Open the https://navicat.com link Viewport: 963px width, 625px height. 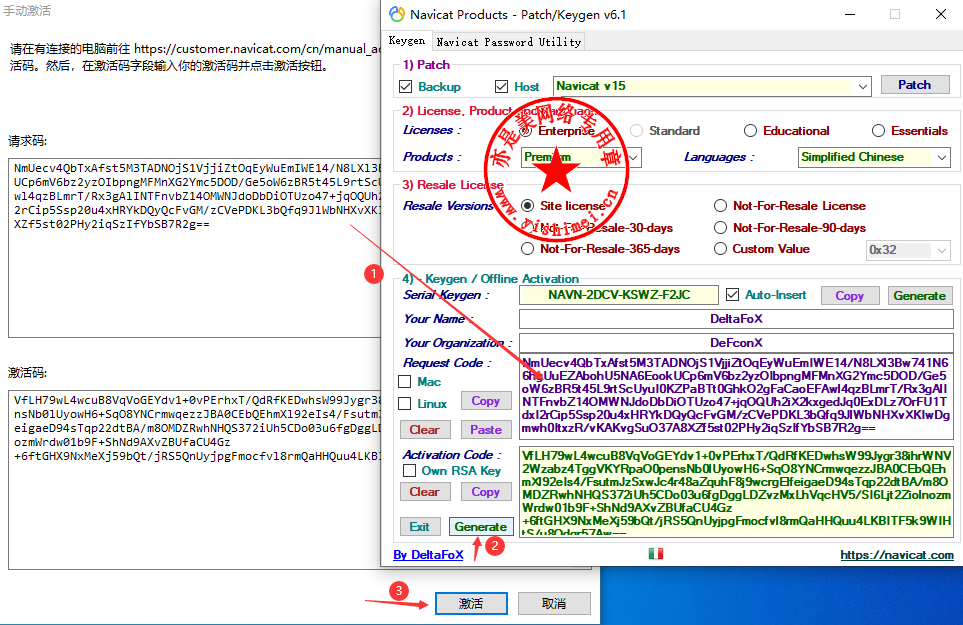point(897,554)
